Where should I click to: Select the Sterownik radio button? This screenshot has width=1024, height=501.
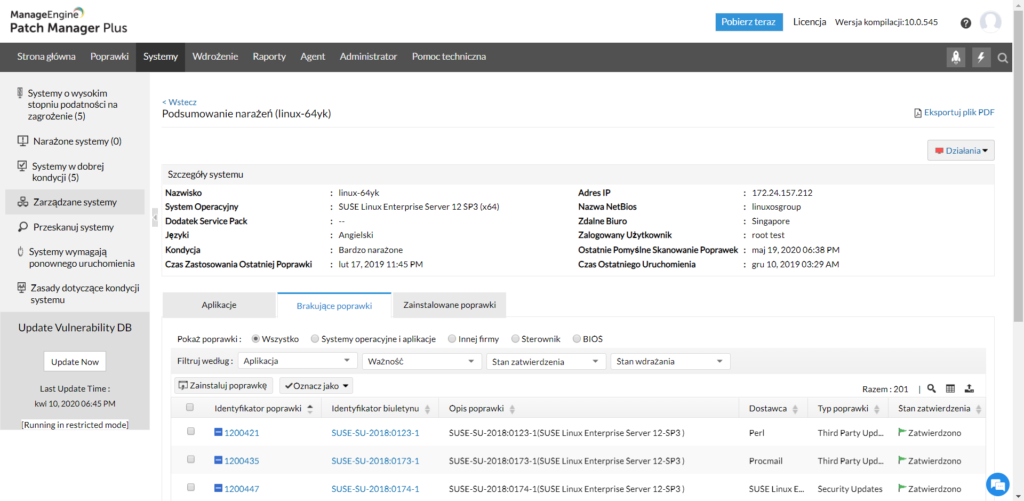[x=516, y=339]
